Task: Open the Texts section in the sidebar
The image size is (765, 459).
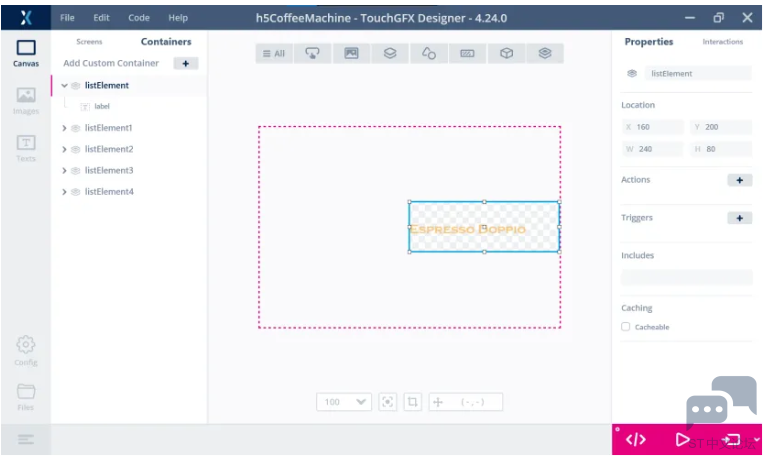Action: pyautogui.click(x=26, y=148)
